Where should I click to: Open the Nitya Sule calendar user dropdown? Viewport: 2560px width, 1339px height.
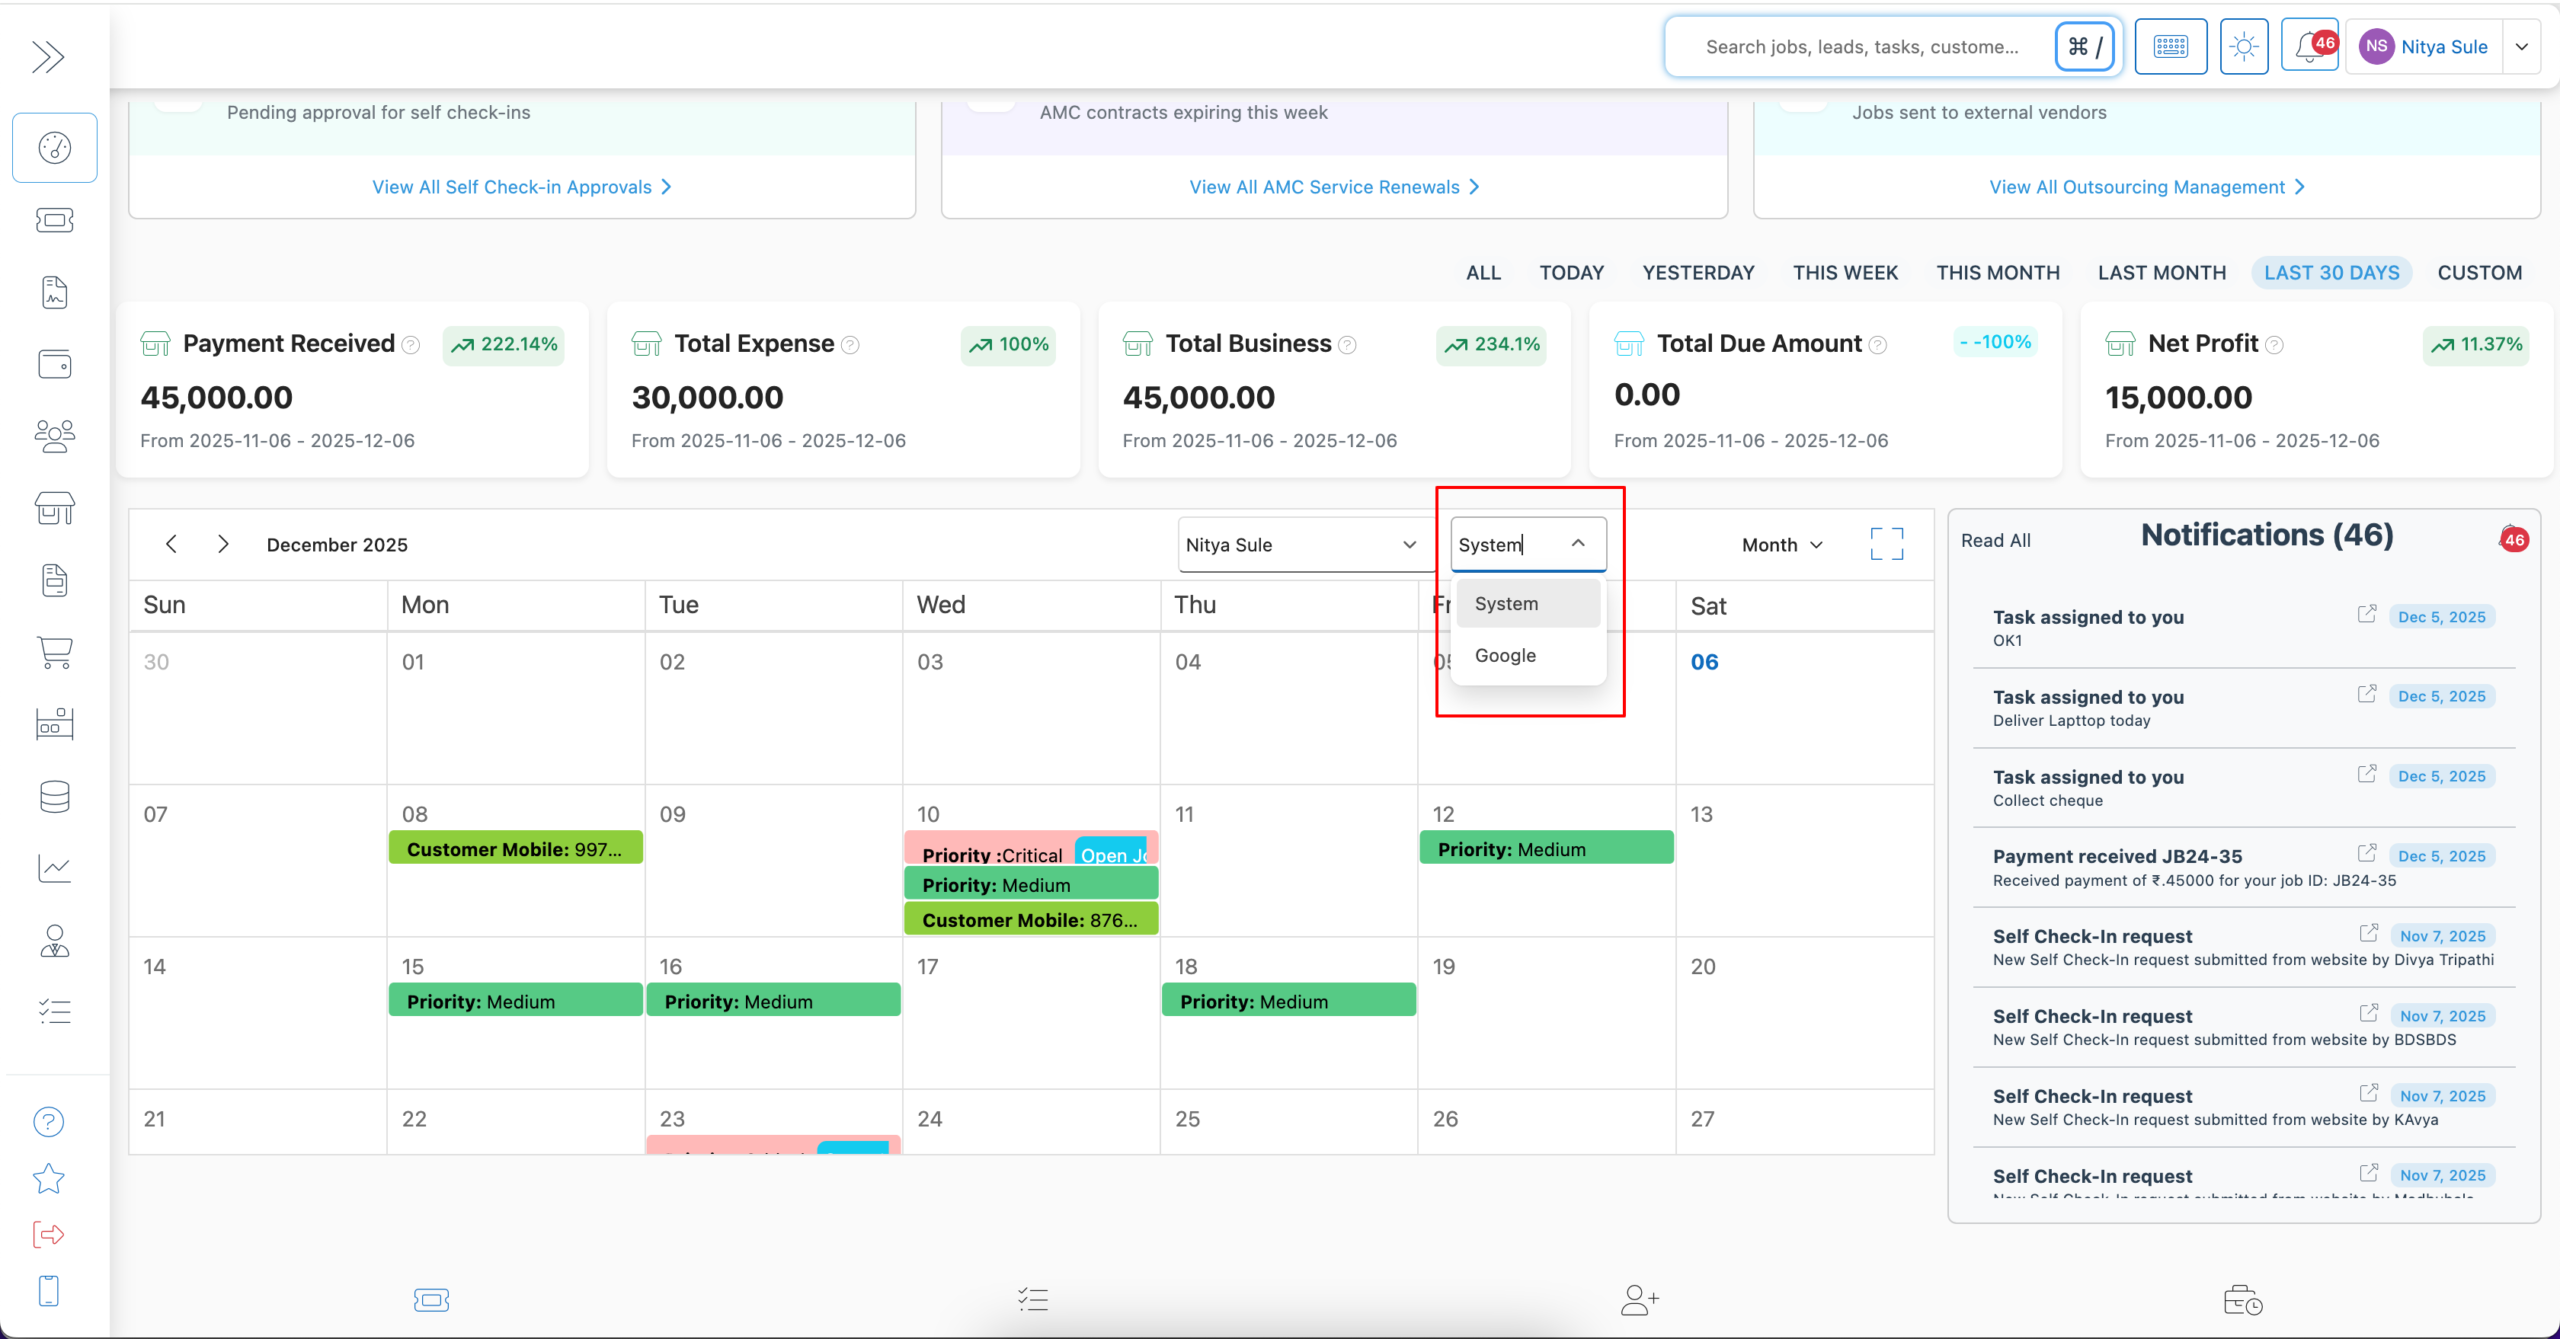(1302, 544)
